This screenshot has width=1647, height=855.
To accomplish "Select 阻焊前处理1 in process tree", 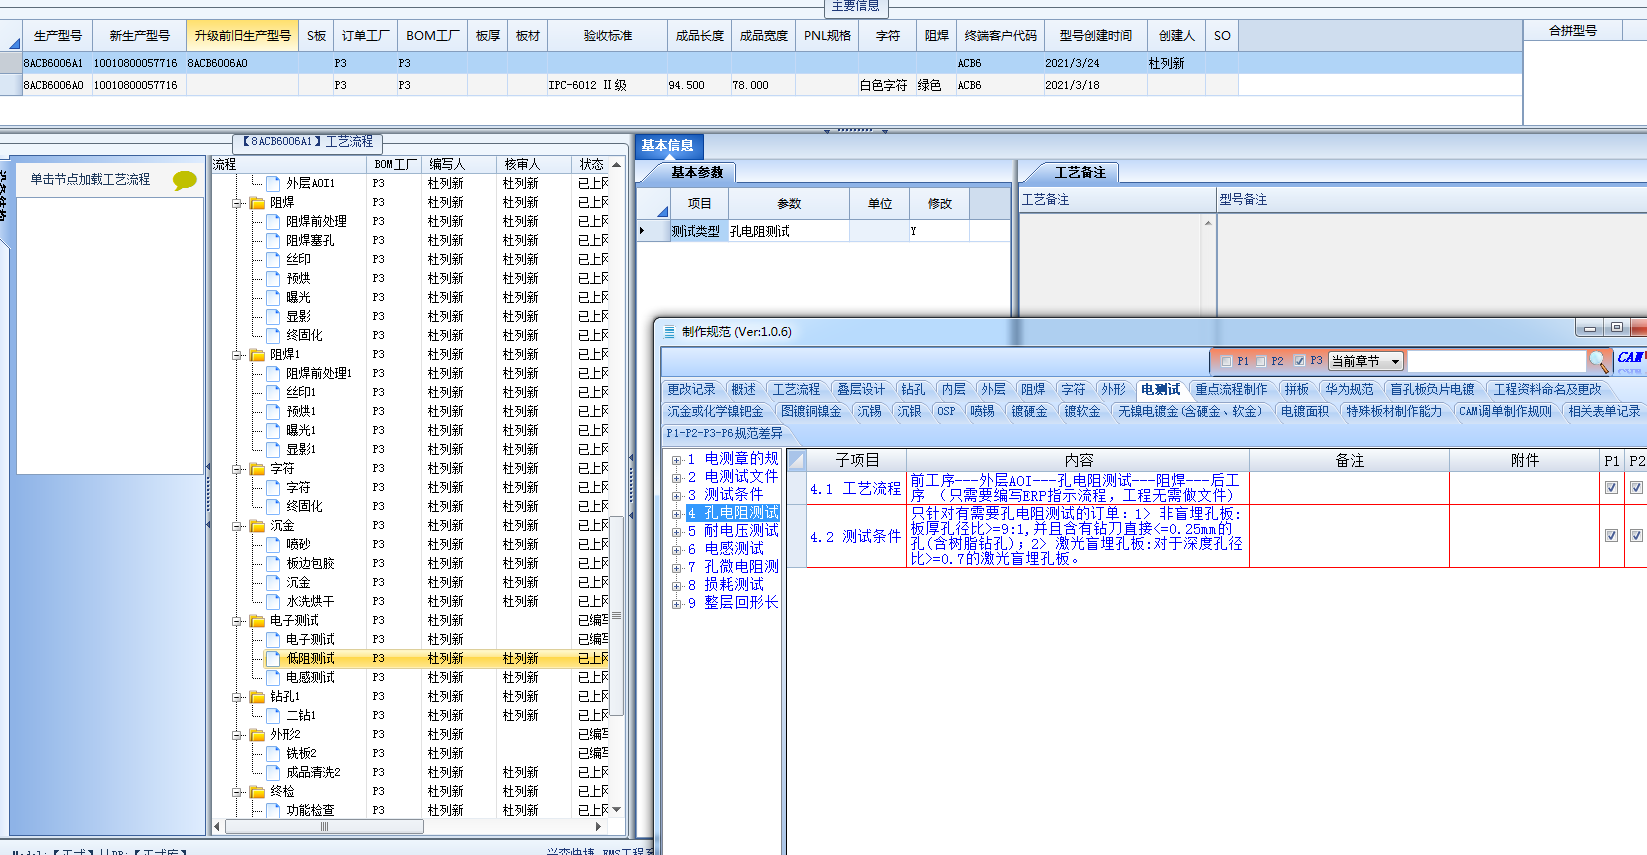I will (319, 373).
